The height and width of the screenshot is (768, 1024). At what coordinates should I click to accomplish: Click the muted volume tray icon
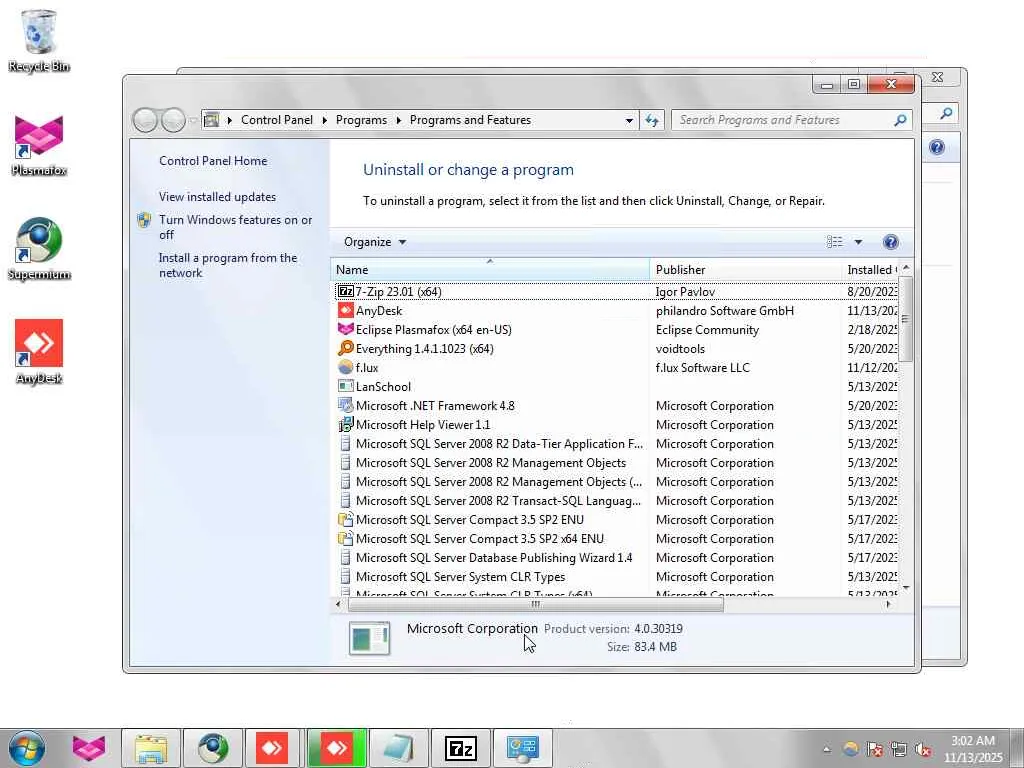[x=923, y=749]
